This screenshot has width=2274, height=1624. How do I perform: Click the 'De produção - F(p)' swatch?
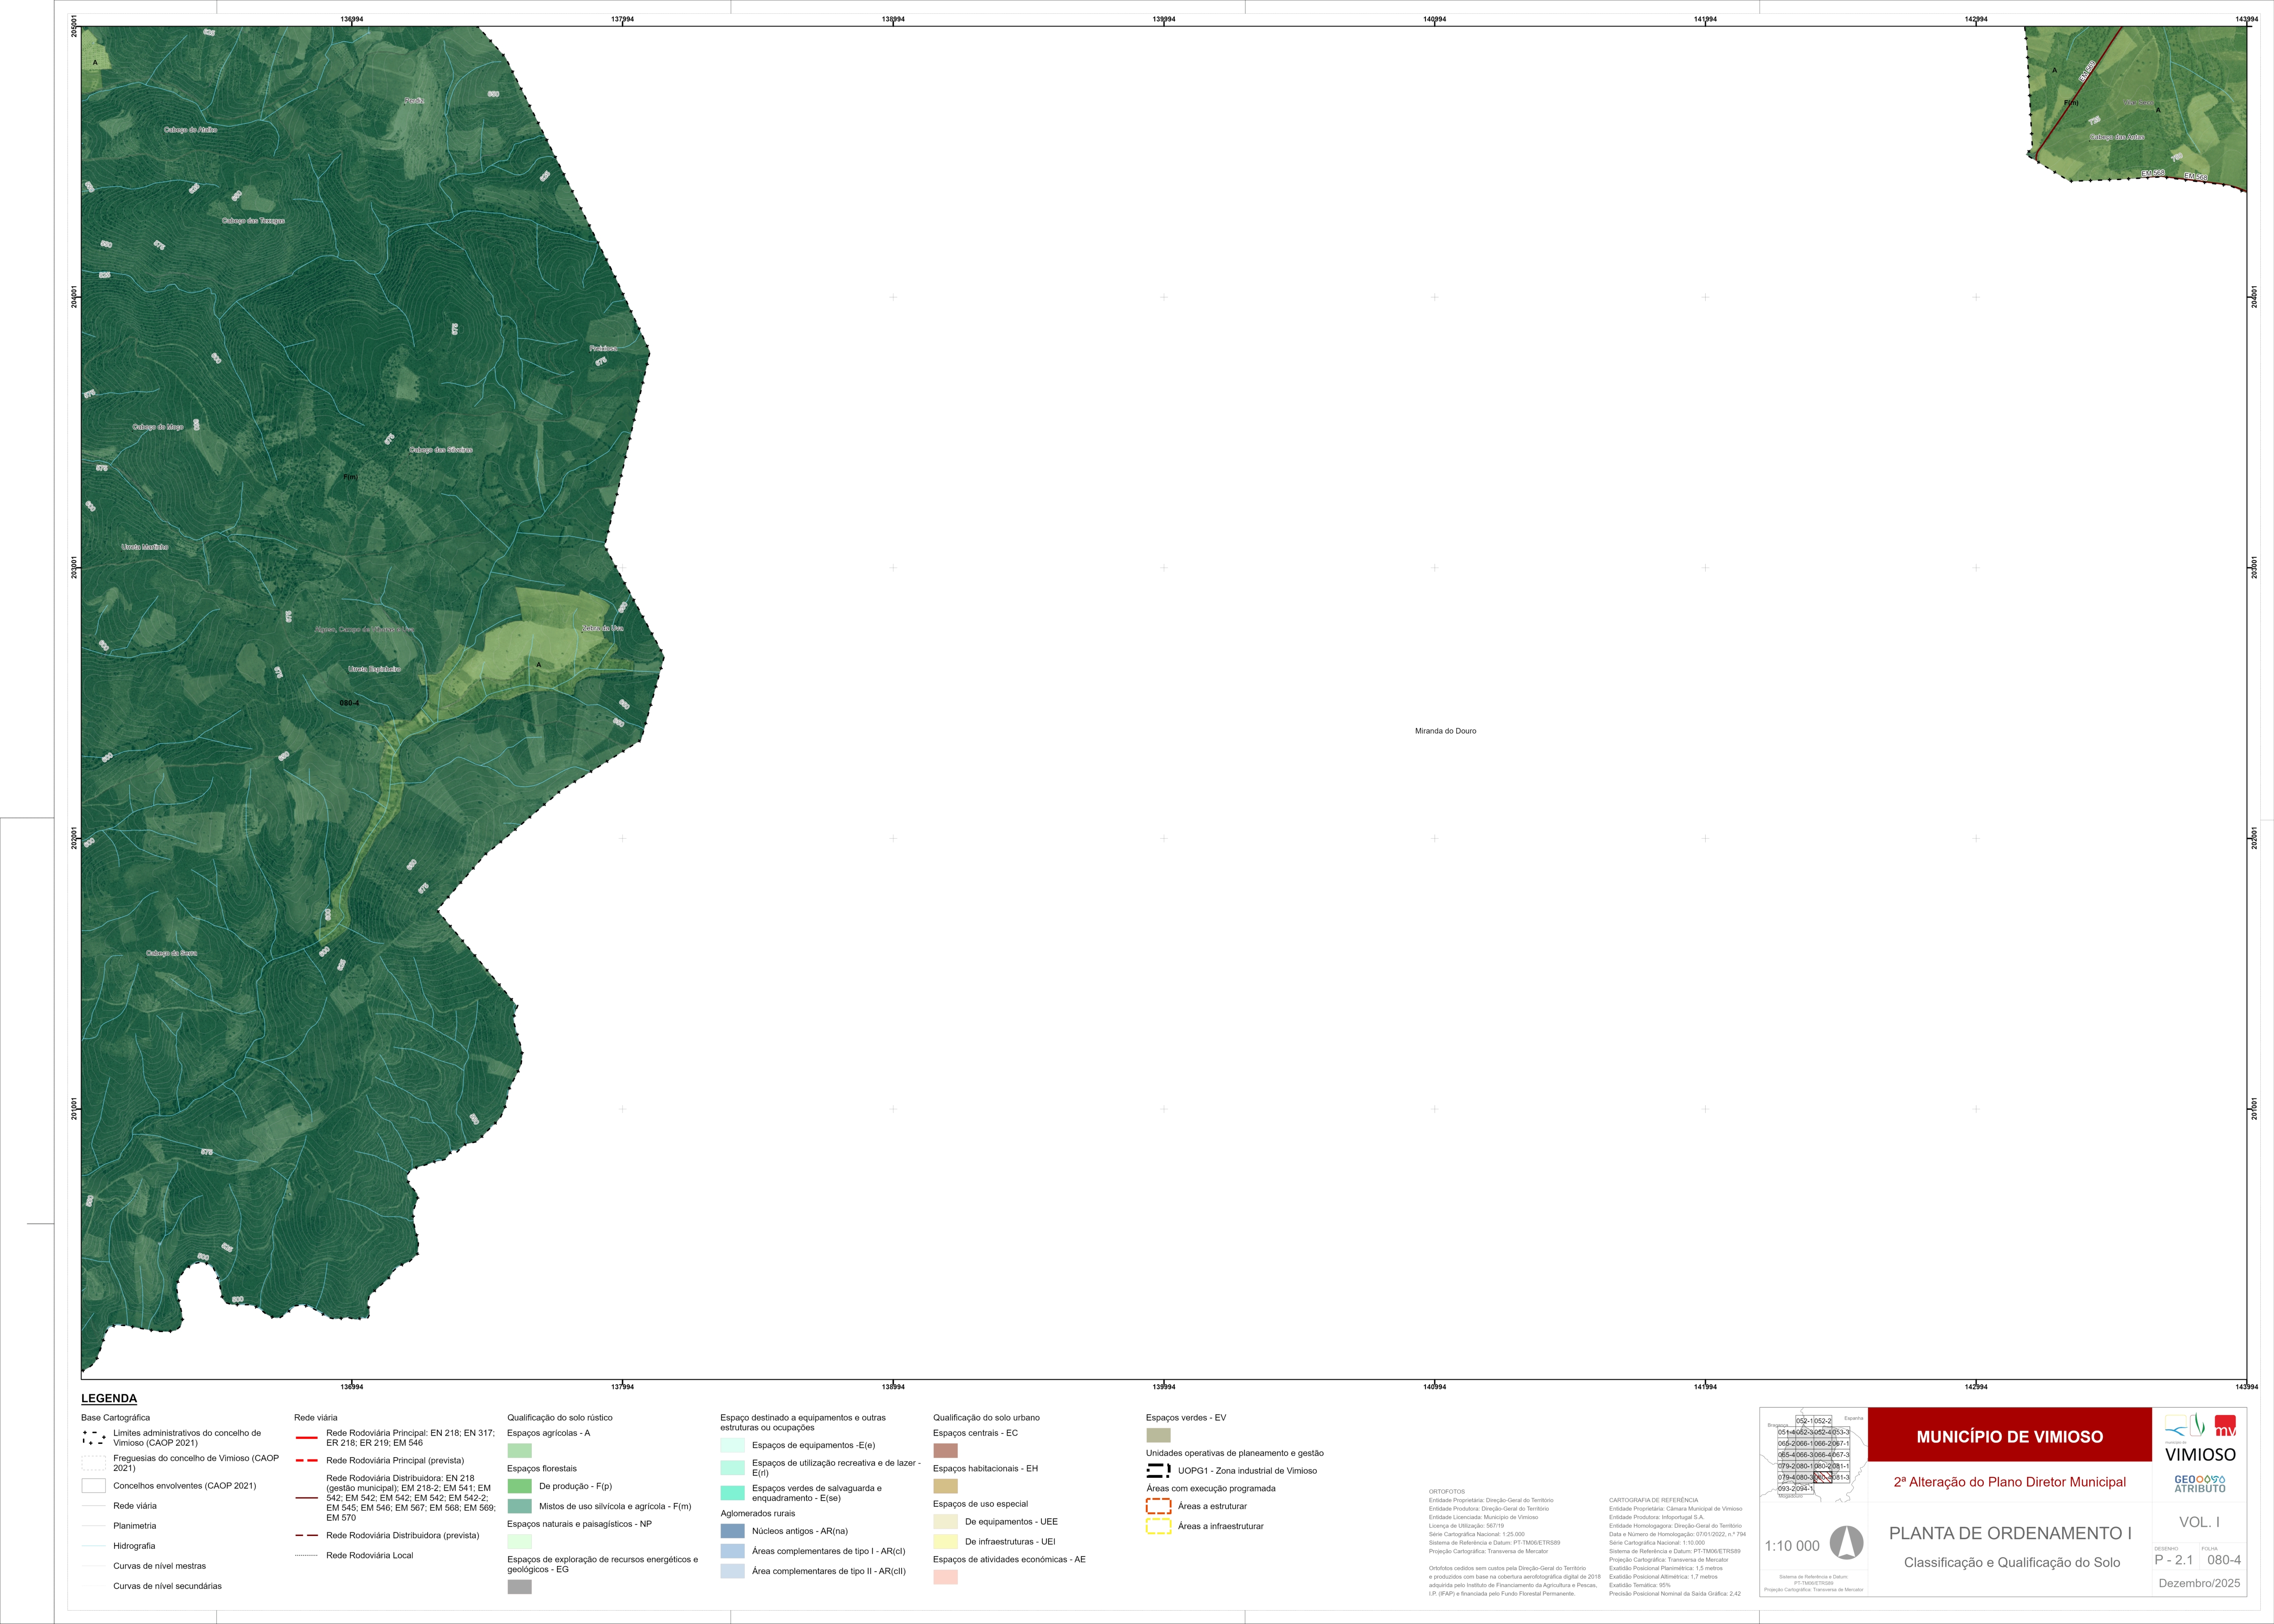519,1486
